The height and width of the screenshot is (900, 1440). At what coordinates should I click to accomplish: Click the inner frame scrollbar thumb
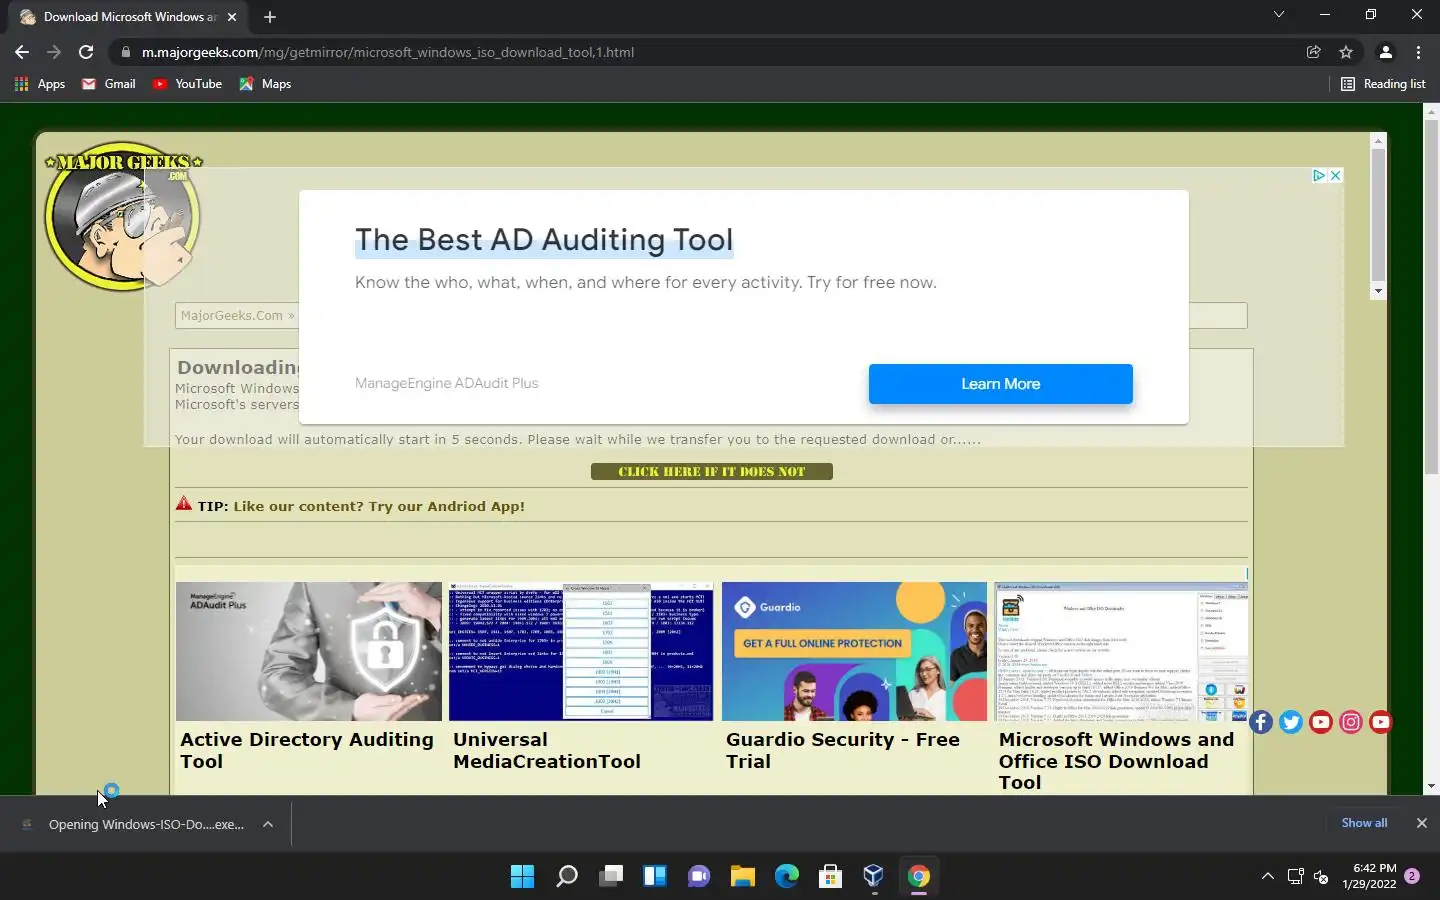coord(1378,215)
